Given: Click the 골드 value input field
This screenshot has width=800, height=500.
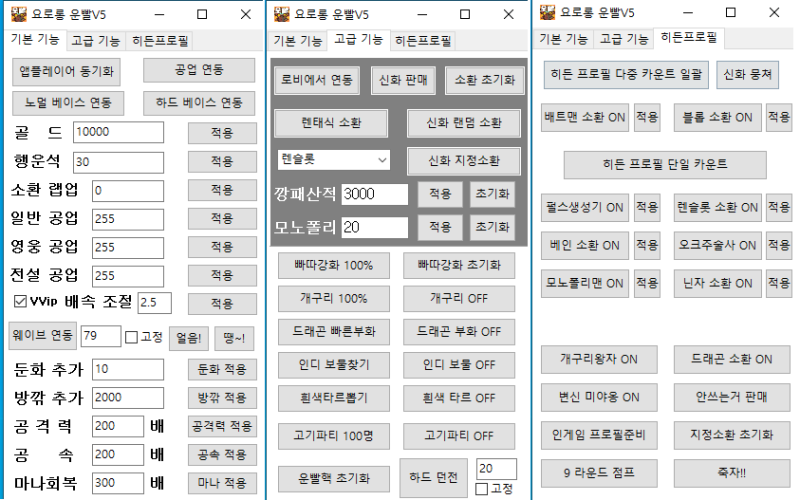Looking at the screenshot, I should 118,133.
